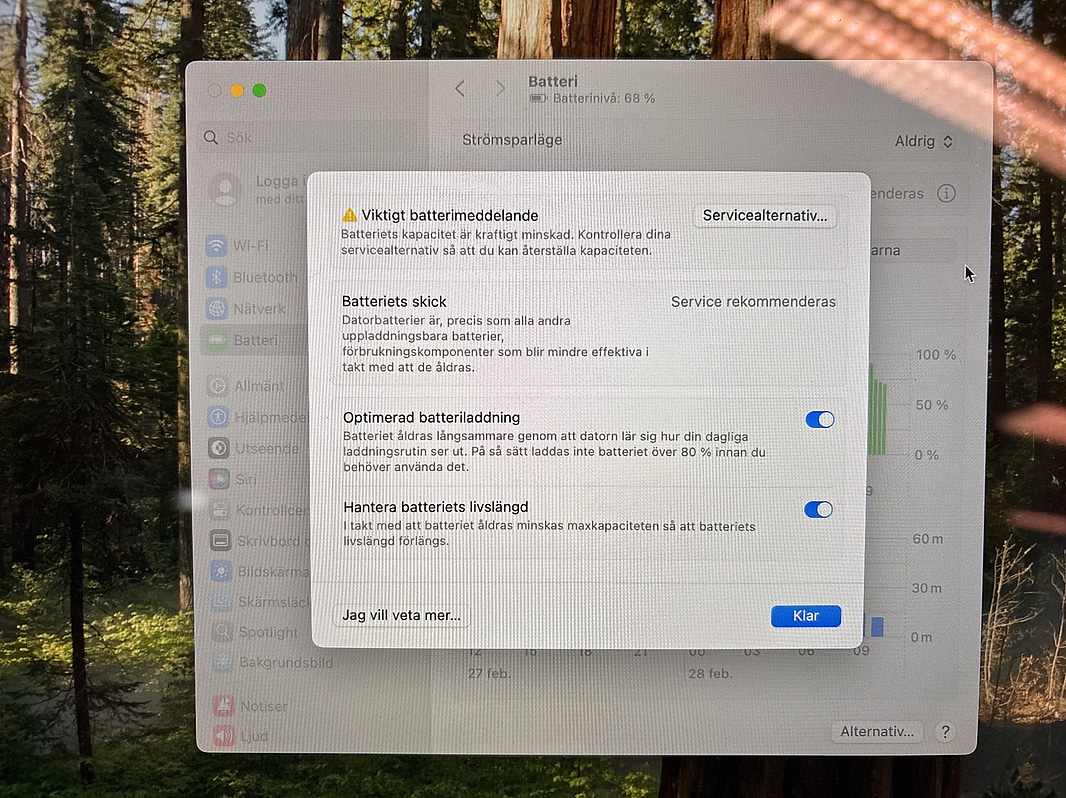Click the Wi-Fi icon in sidebar
The height and width of the screenshot is (798, 1066).
216,246
